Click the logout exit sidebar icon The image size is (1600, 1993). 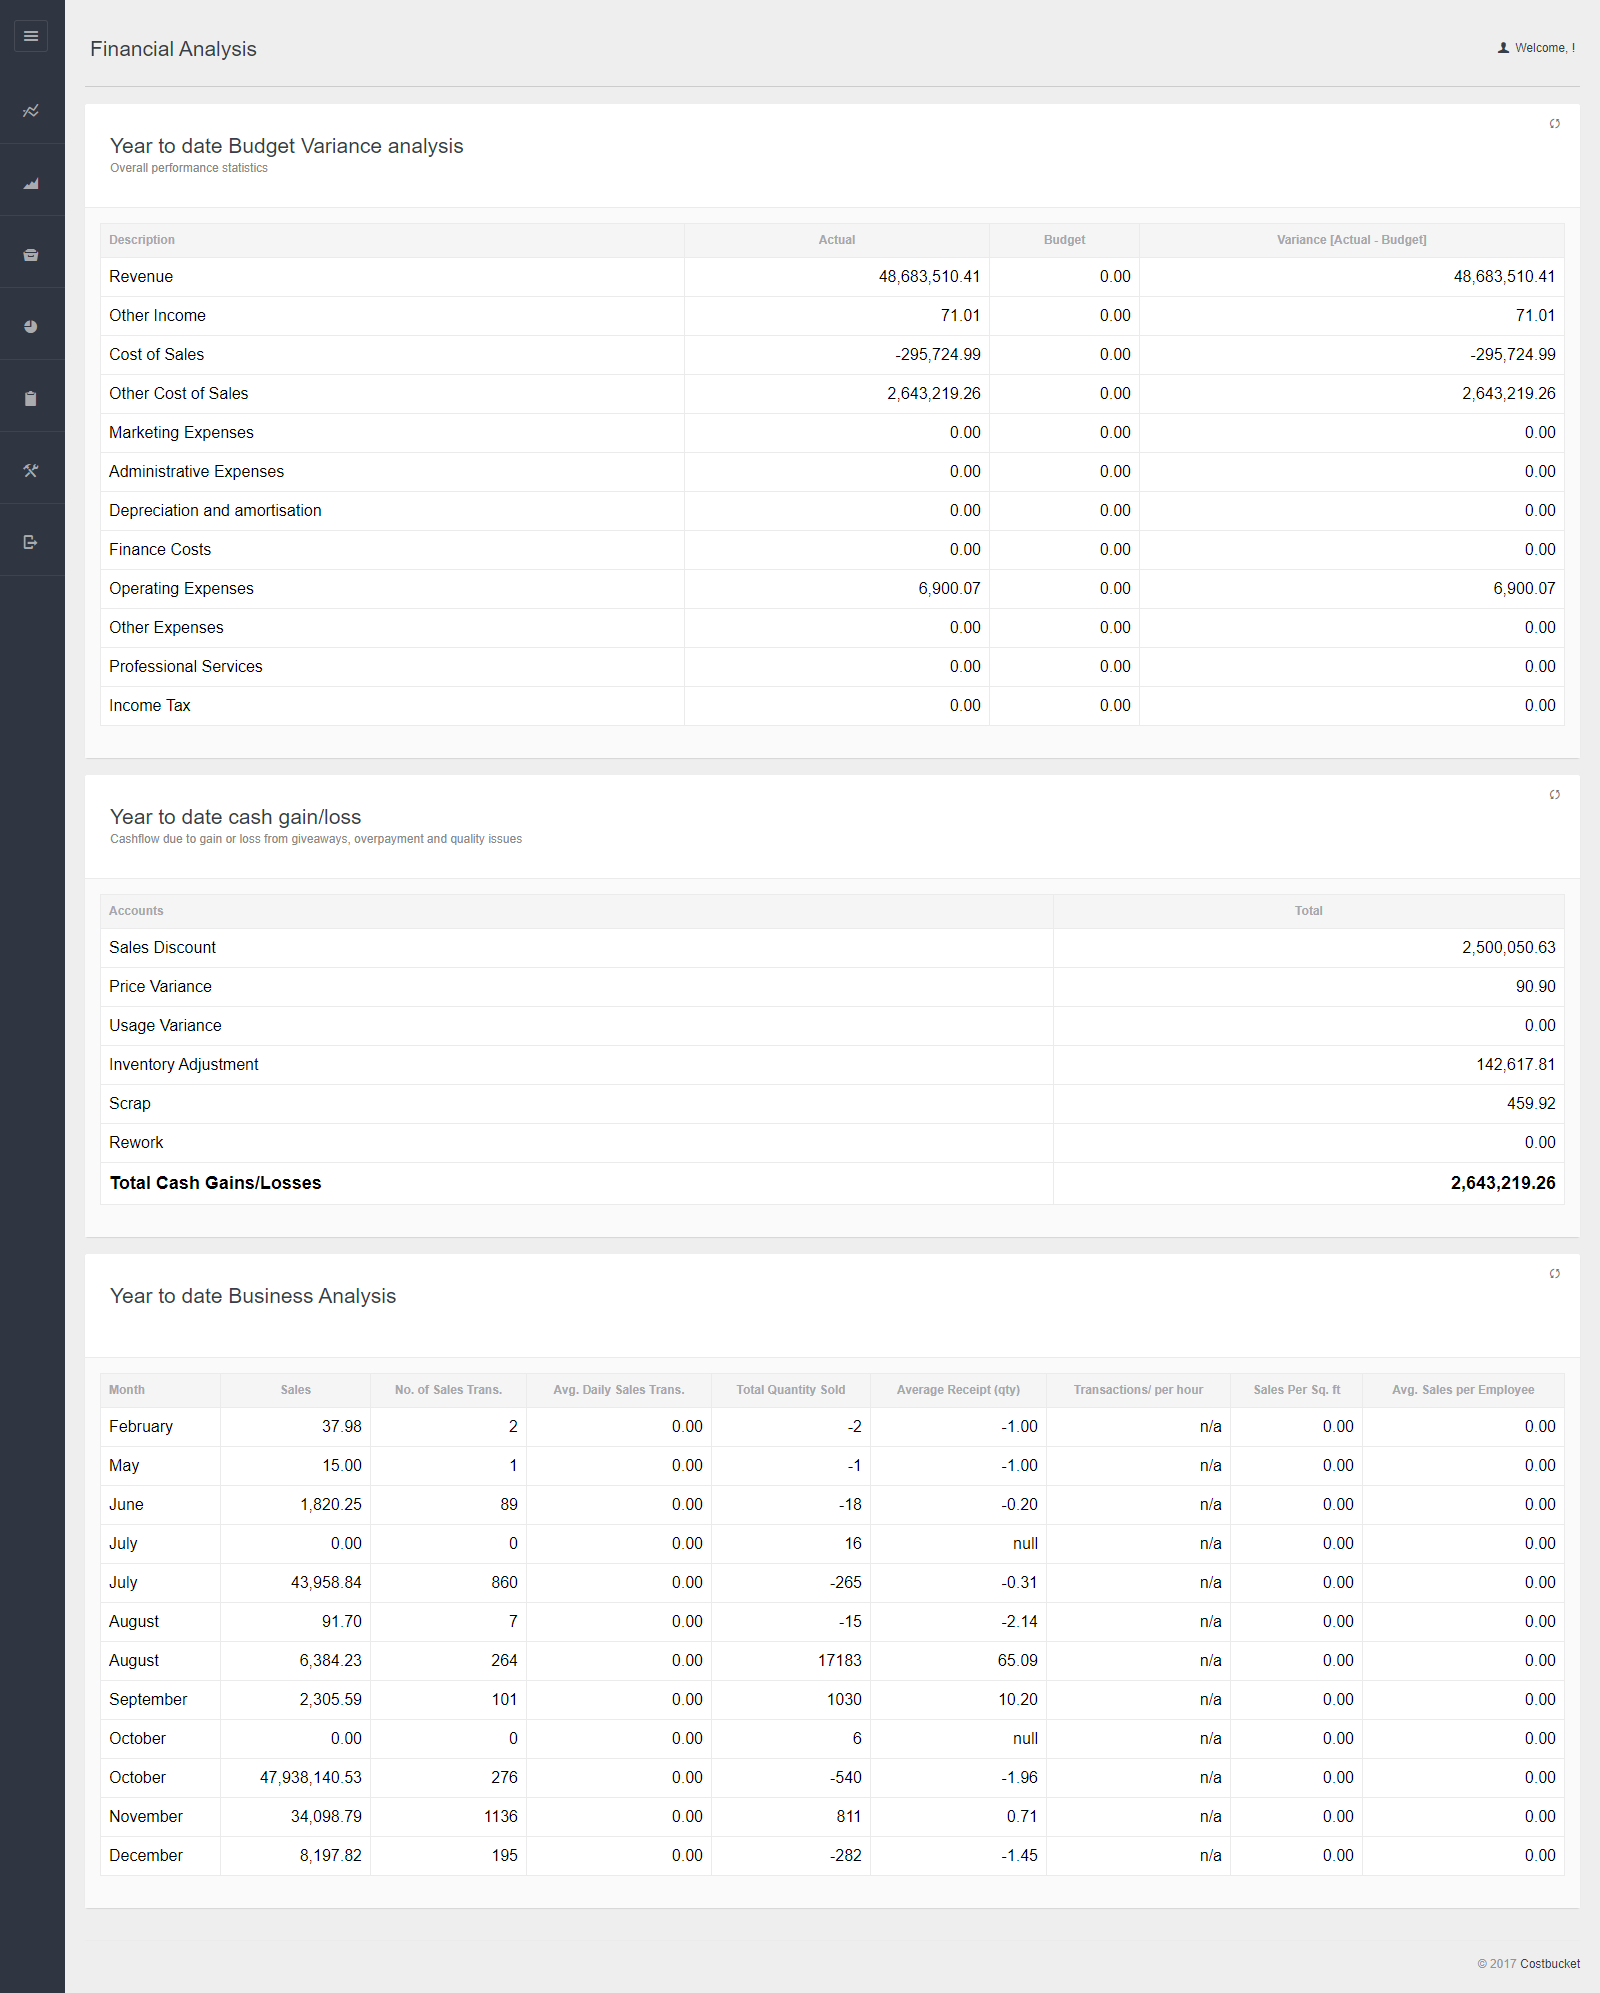coord(31,542)
